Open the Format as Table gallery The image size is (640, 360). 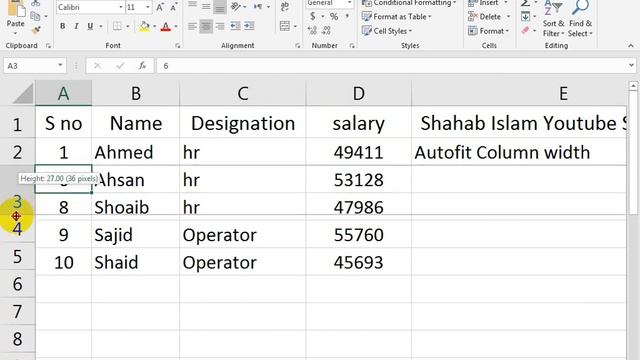[x=397, y=17]
